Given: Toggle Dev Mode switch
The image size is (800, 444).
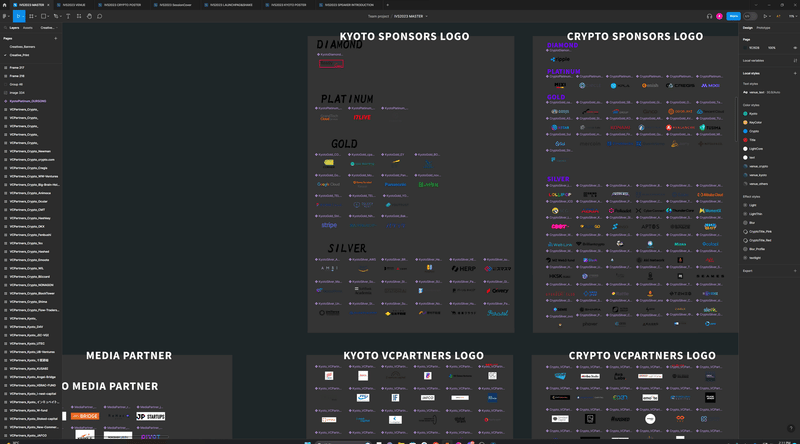Looking at the screenshot, I should (750, 16).
